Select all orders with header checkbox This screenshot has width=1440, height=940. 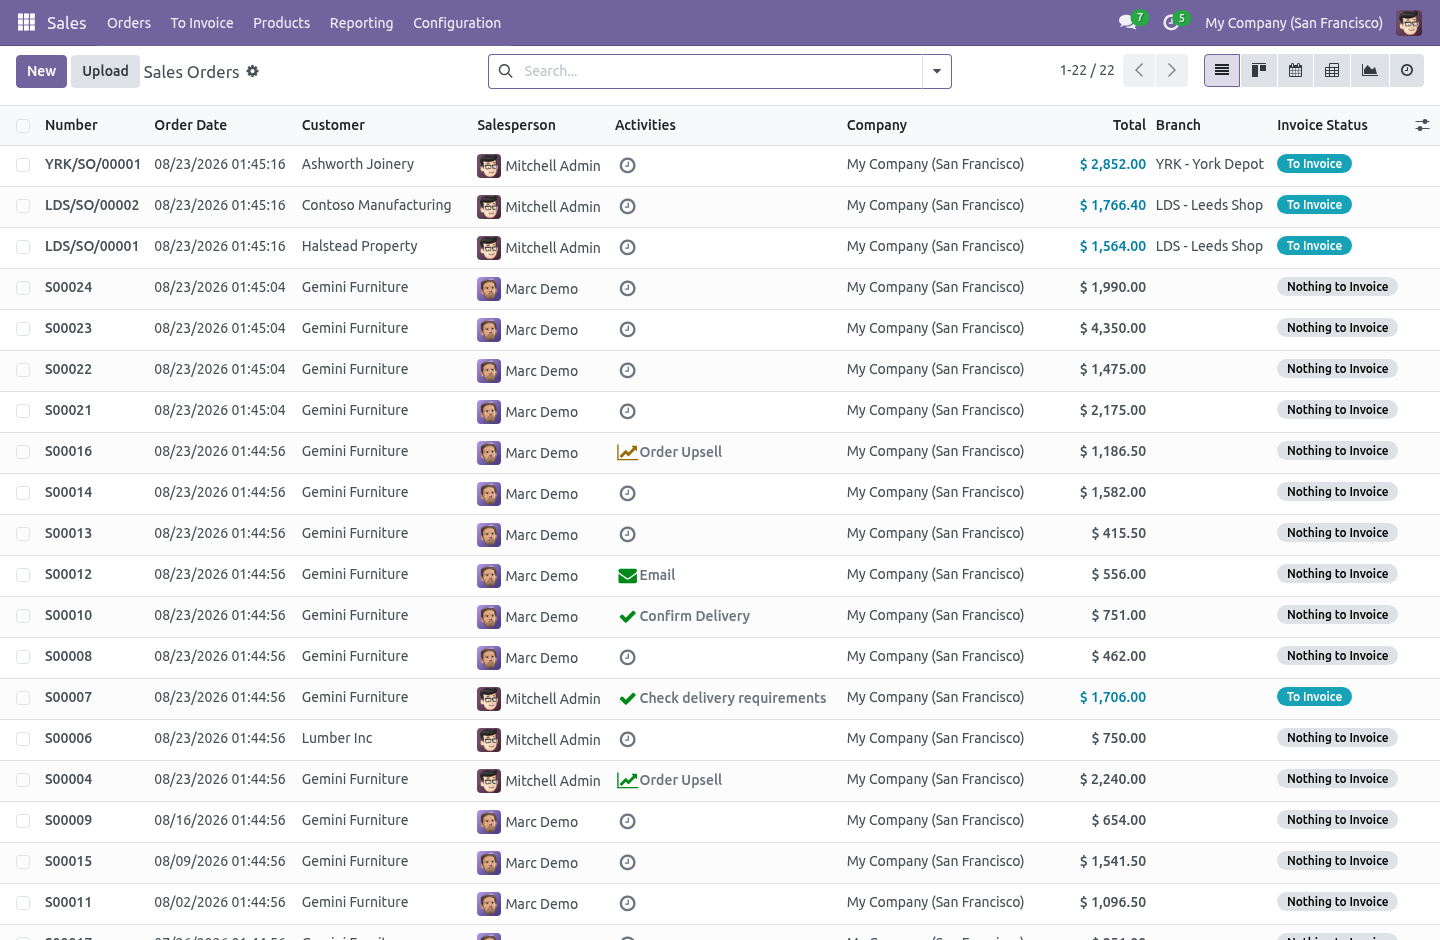23,126
